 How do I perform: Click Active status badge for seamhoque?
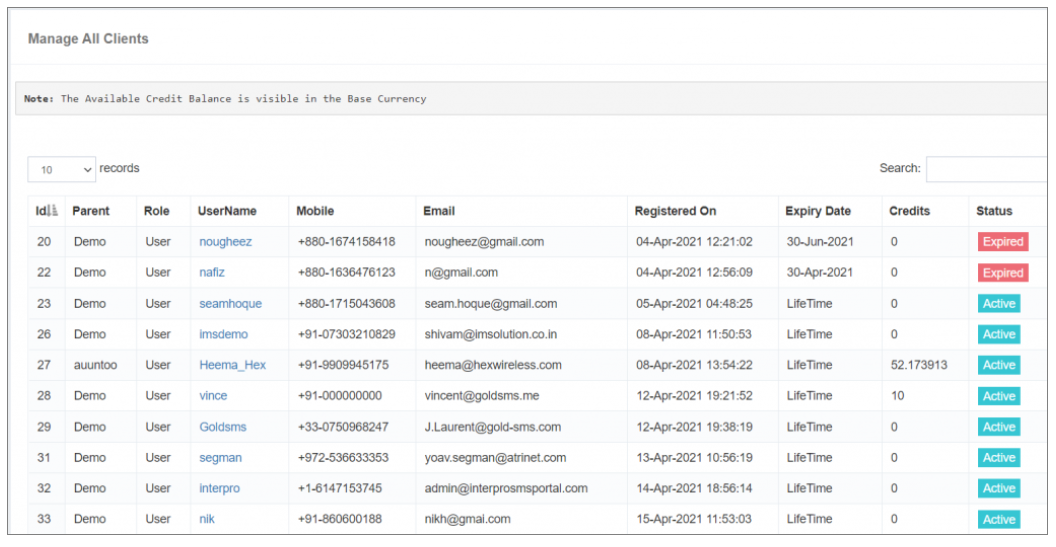[x=999, y=304]
